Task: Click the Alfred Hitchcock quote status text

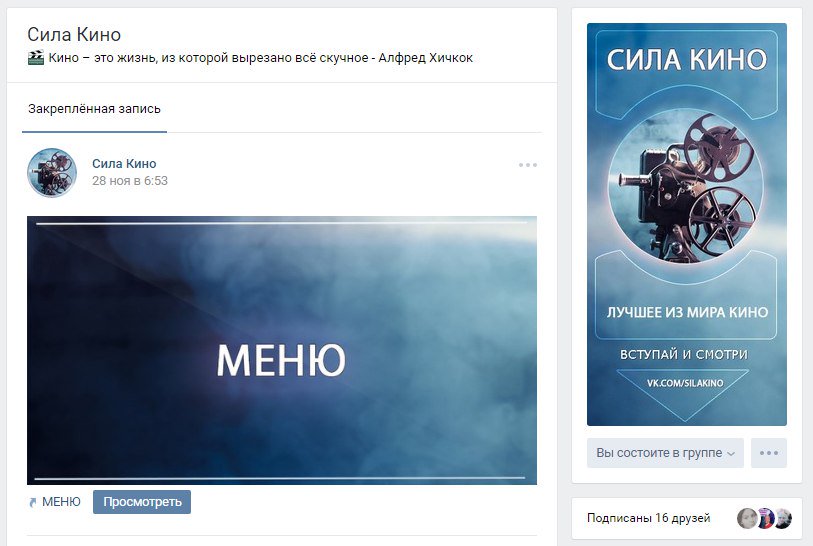Action: point(261,58)
